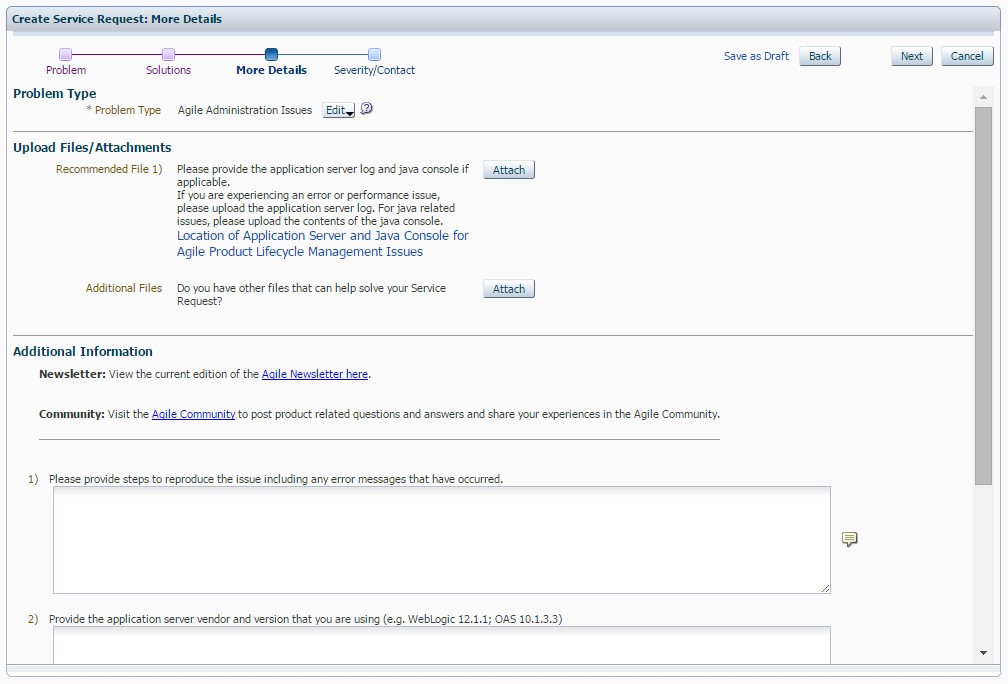
Task: Click the Next button
Action: [911, 56]
